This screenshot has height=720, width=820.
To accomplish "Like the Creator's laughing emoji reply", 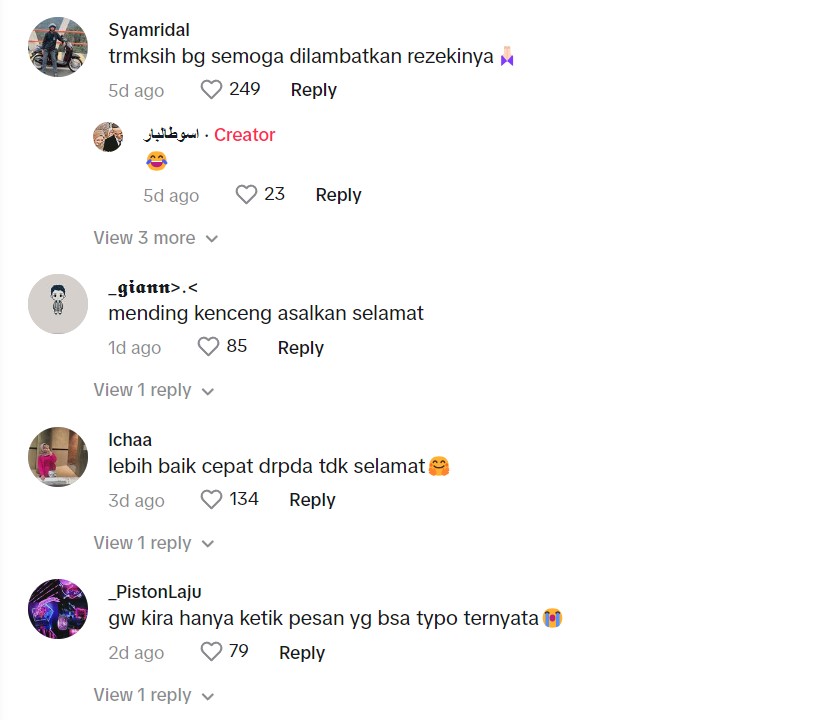I will pyautogui.click(x=246, y=195).
